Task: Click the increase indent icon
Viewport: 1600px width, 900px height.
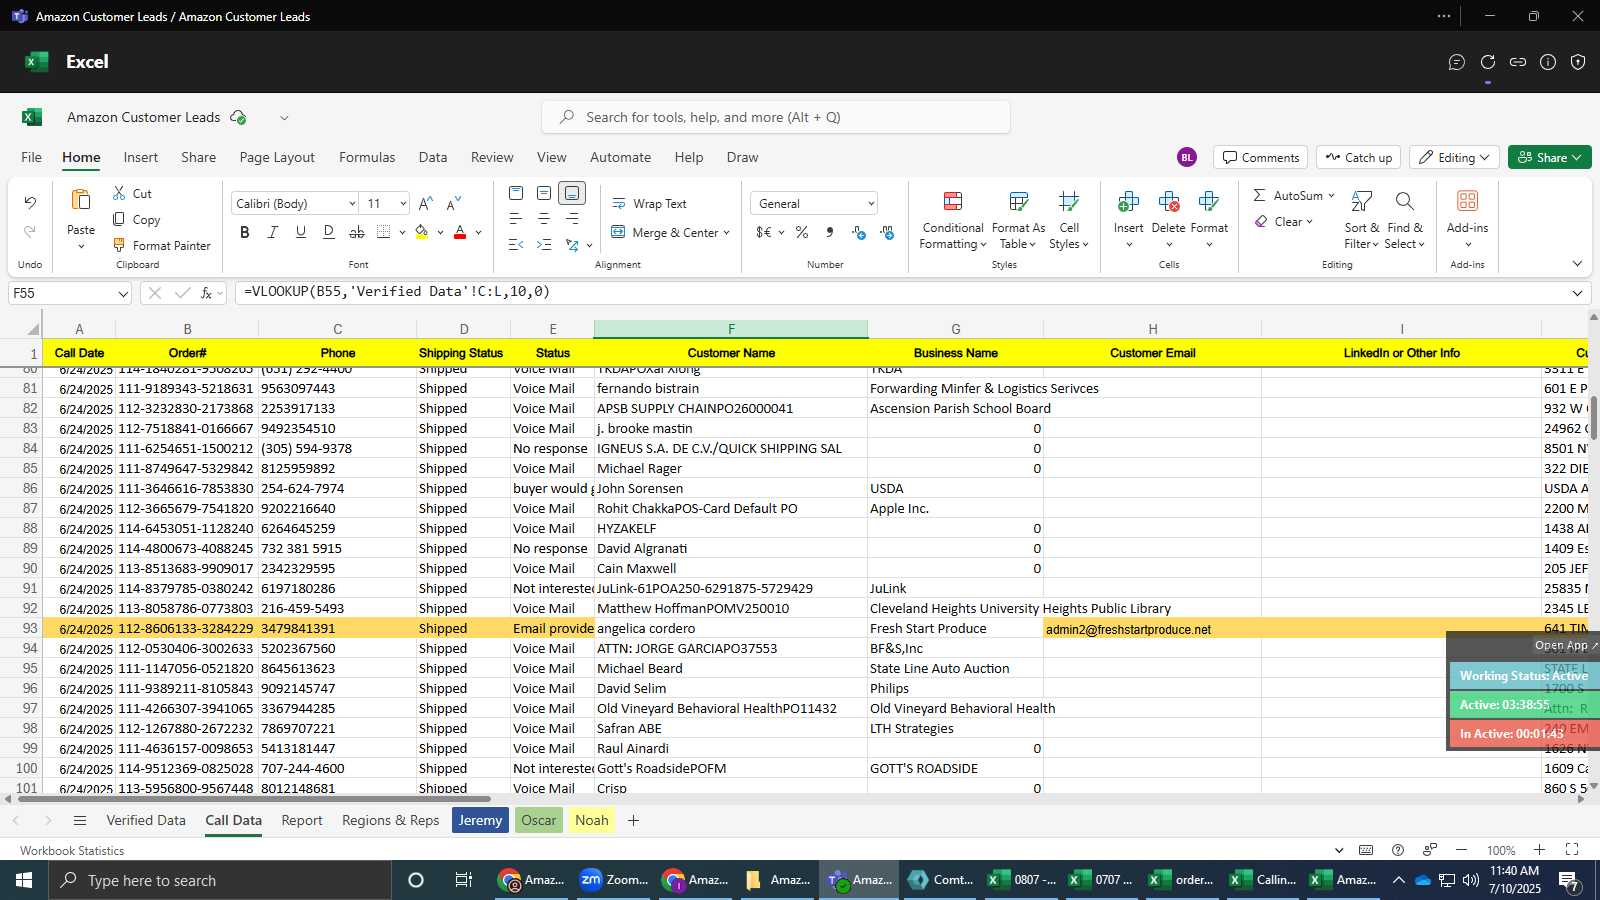Action: [544, 245]
